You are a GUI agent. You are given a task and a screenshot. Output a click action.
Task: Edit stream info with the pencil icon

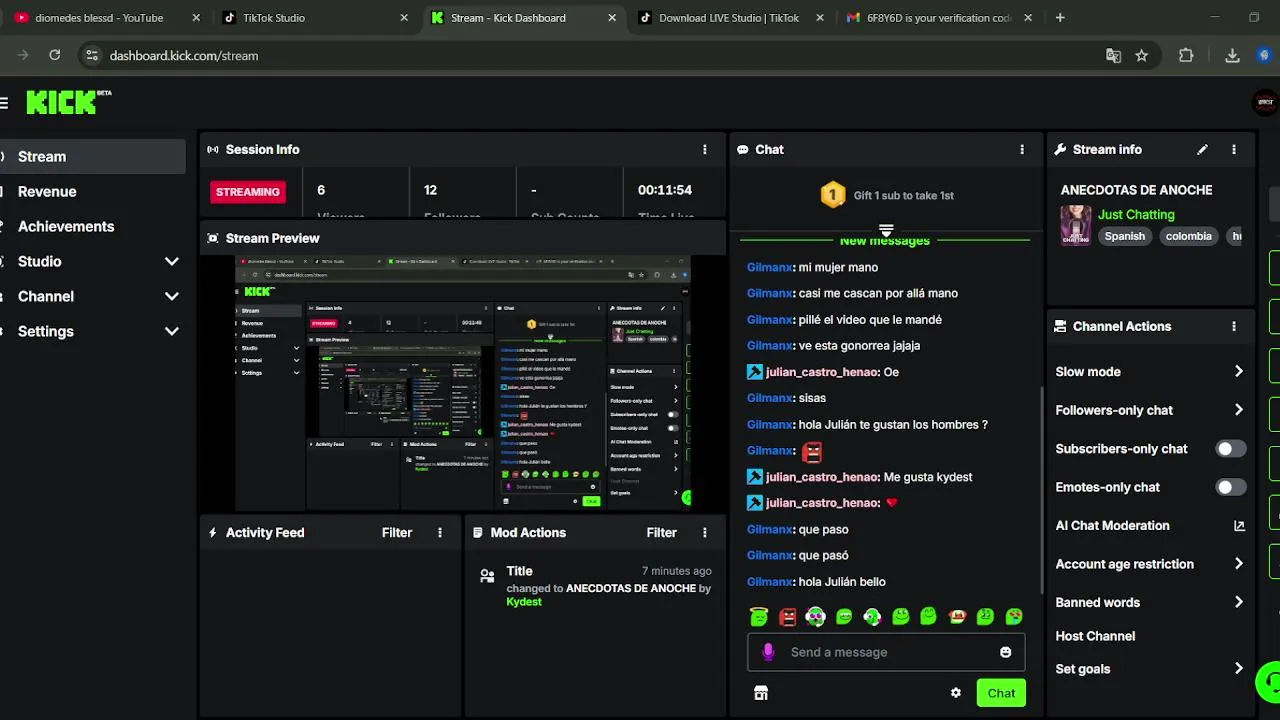1202,150
